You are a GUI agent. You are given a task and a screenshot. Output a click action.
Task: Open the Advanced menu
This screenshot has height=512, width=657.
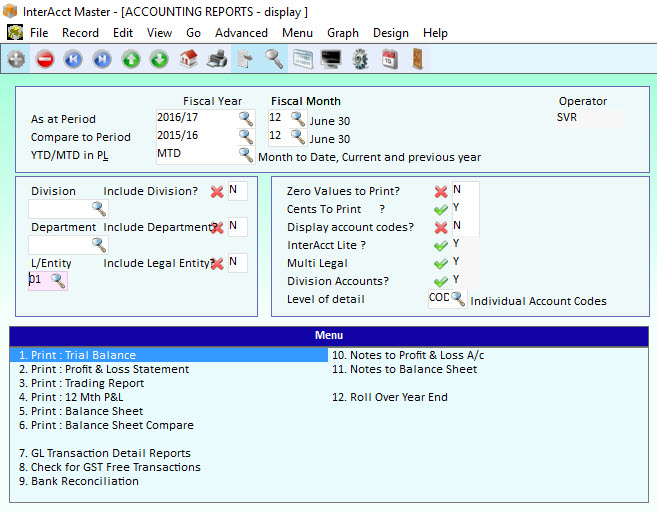click(x=241, y=33)
